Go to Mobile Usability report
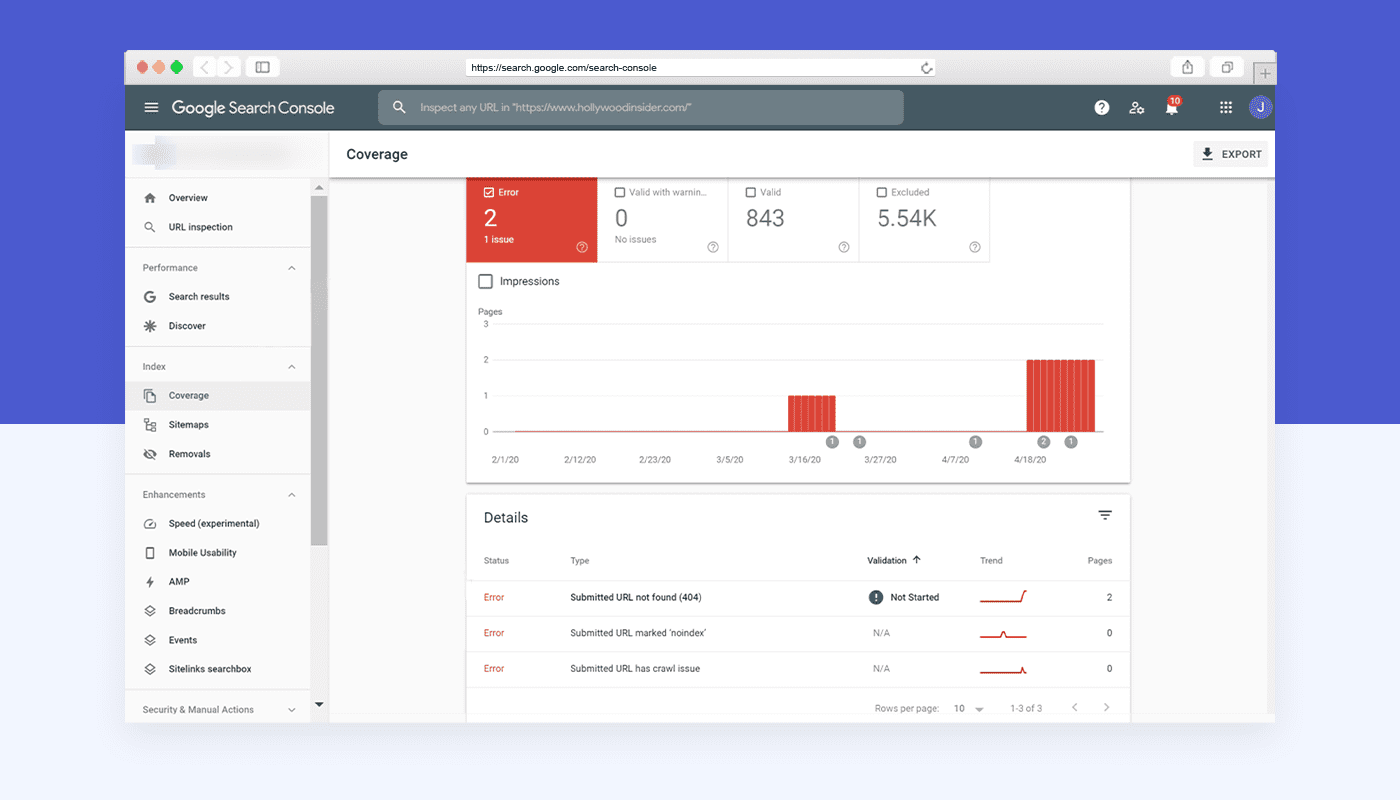The width and height of the screenshot is (1400, 800). (x=202, y=553)
